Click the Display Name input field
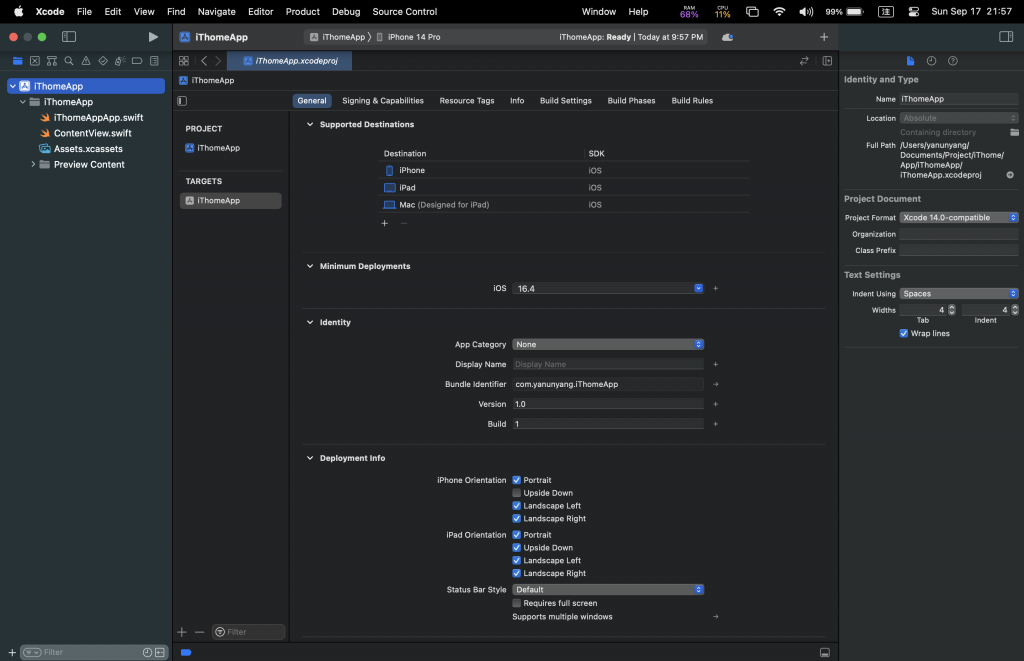Screen dimensions: 1024x661 608,364
